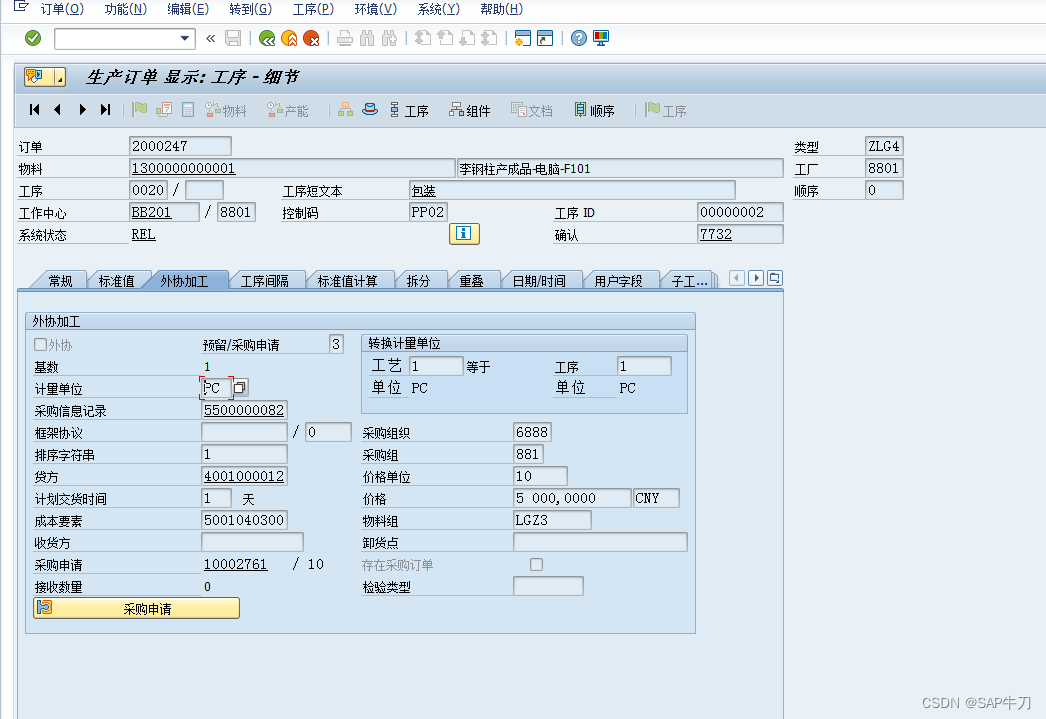Open value help next to 计量单位

240,387
